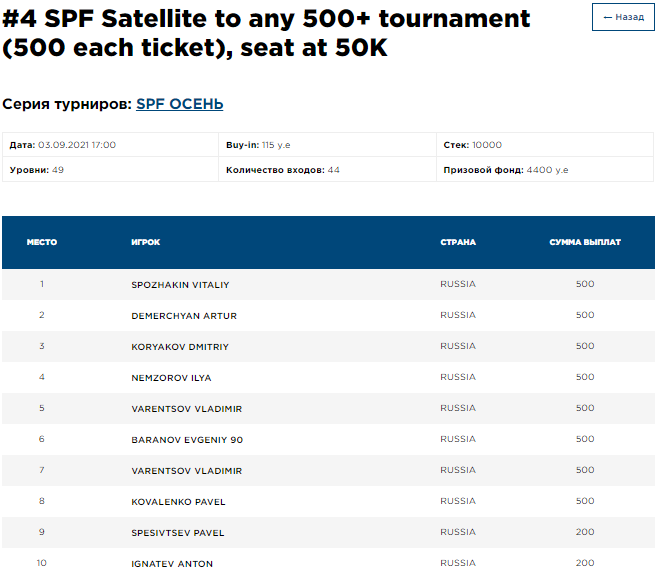Viewport: 655px width, 575px height.
Task: Select player KORYAKOV DMITRIY
Action: click(x=180, y=347)
